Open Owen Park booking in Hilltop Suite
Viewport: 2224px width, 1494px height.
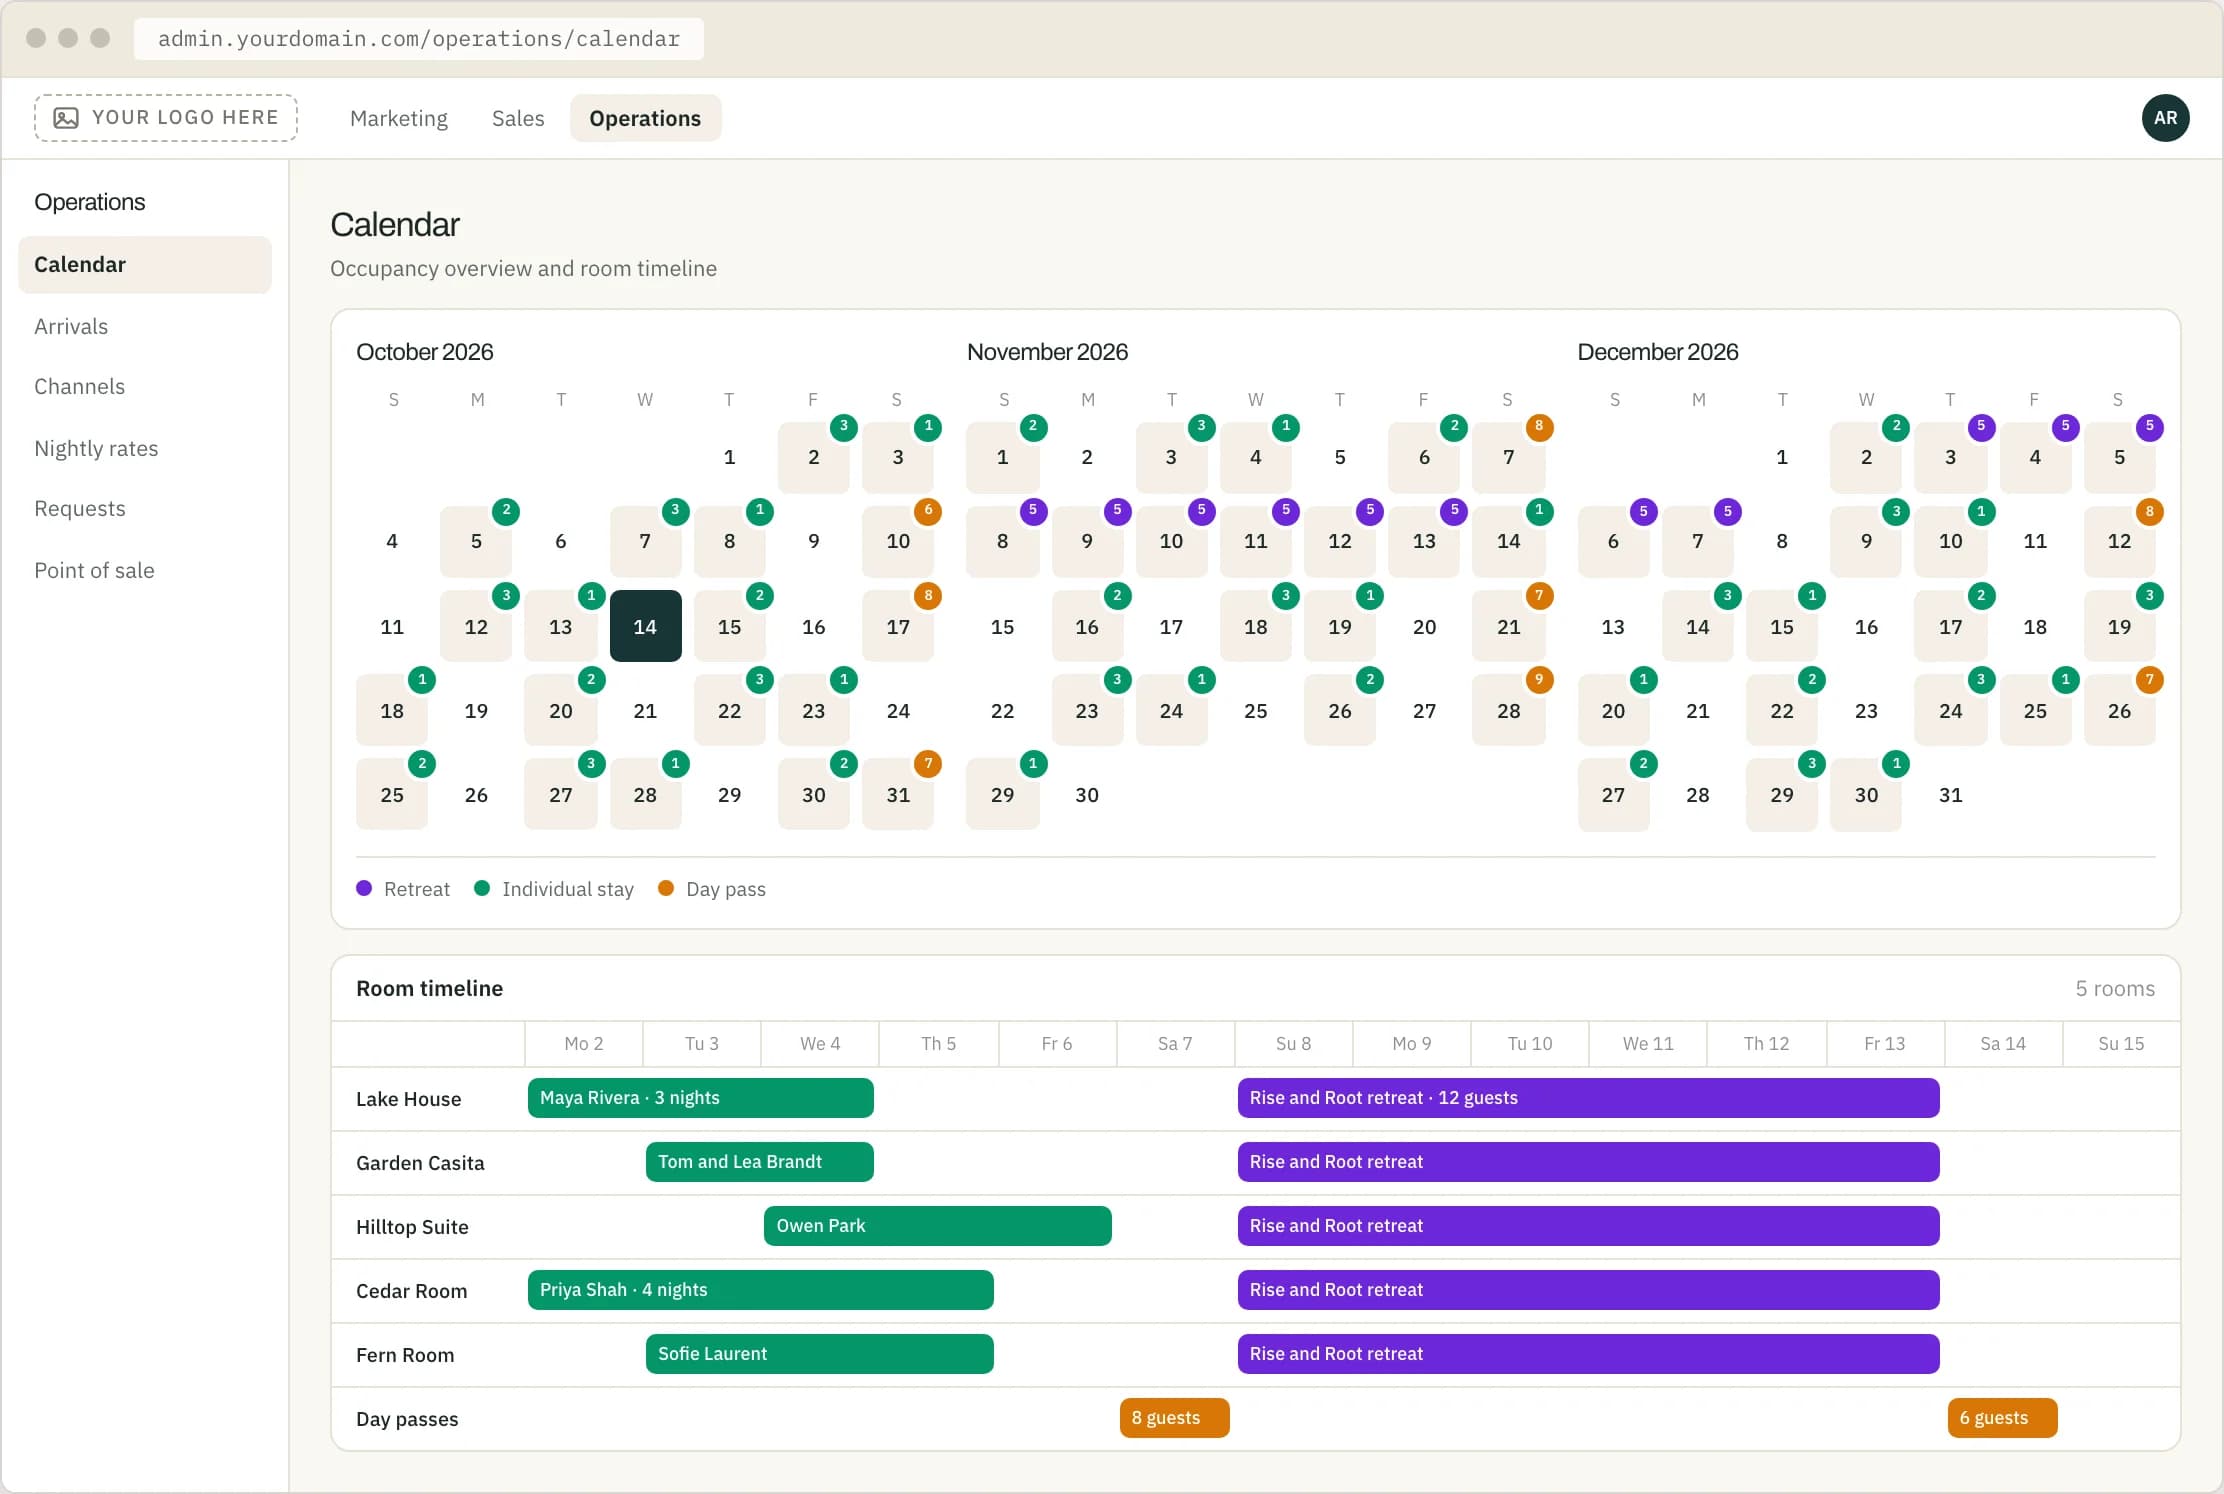938,1226
